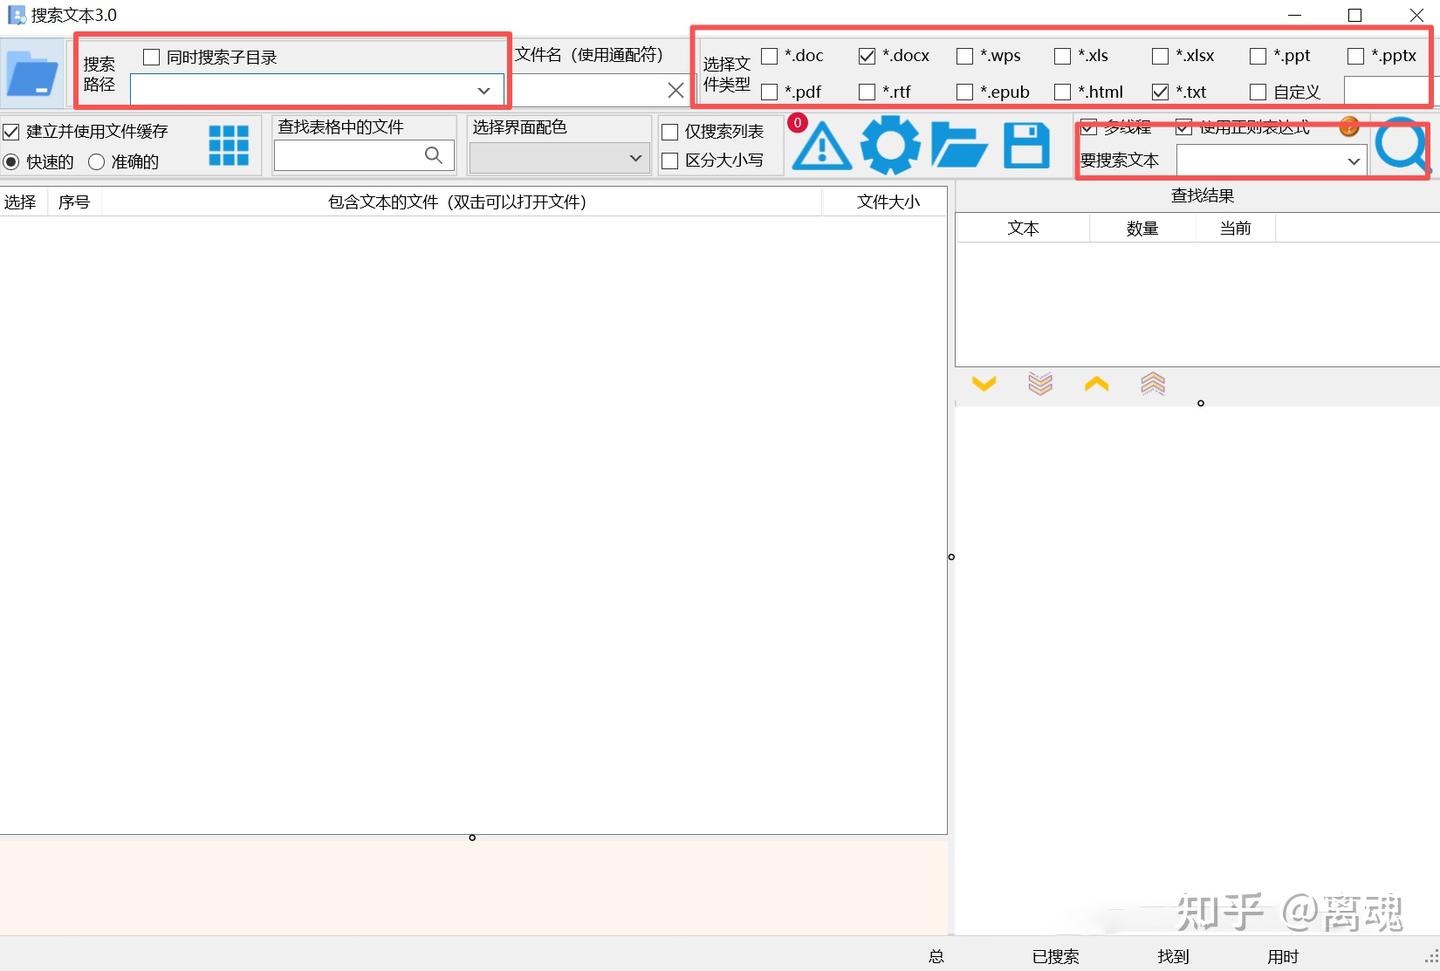The width and height of the screenshot is (1440, 971).
Task: Start the search with big magnifier icon
Action: point(1402,147)
